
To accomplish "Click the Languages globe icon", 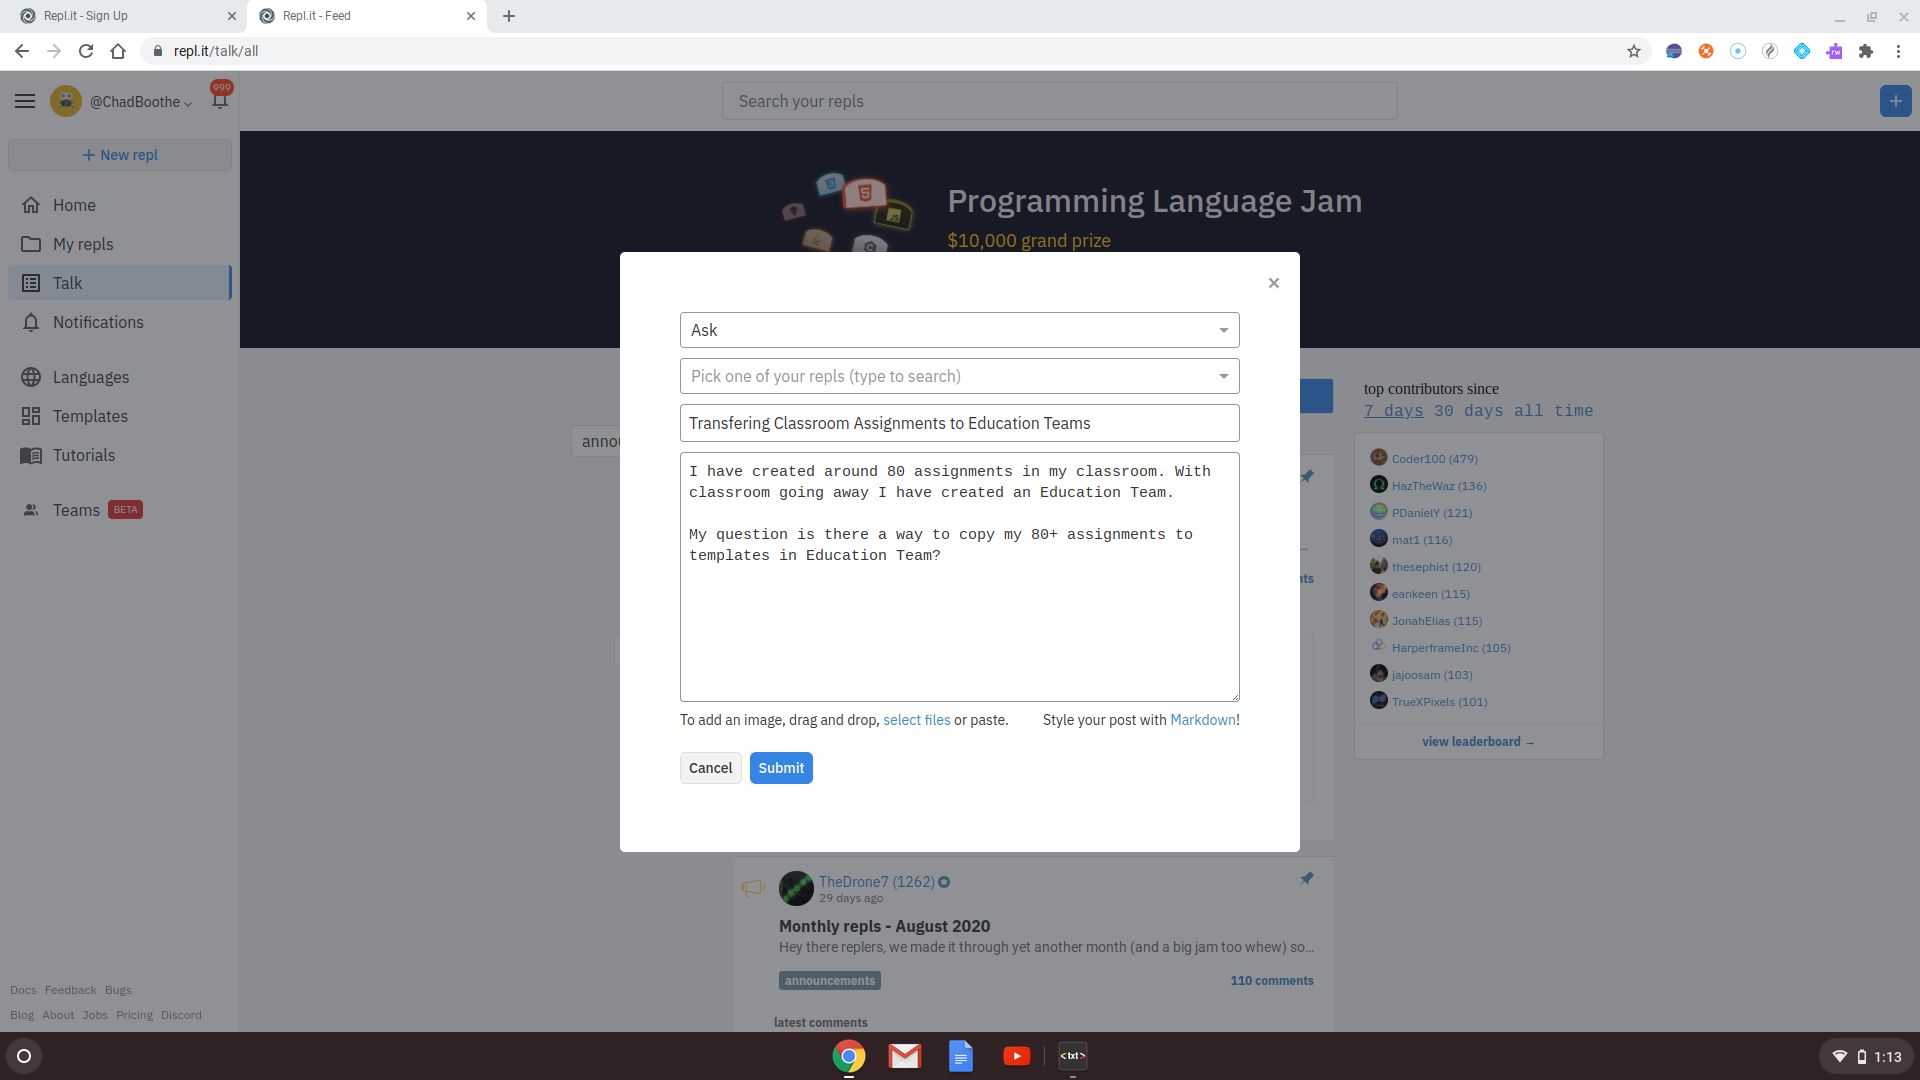I will [31, 377].
